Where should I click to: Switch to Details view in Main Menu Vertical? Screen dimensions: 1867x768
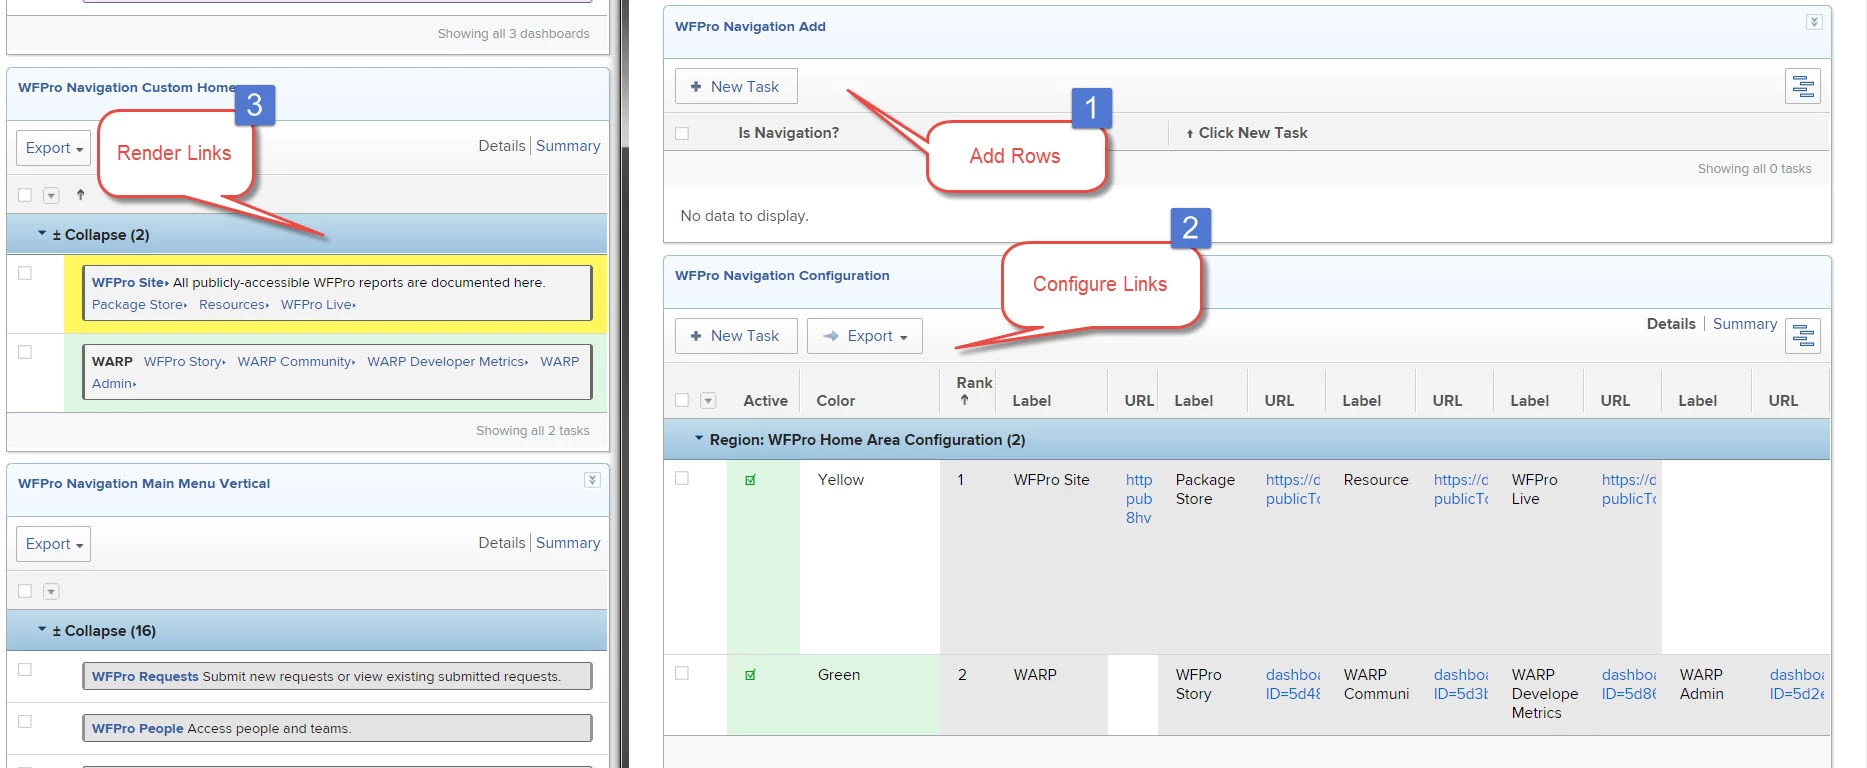click(x=501, y=543)
